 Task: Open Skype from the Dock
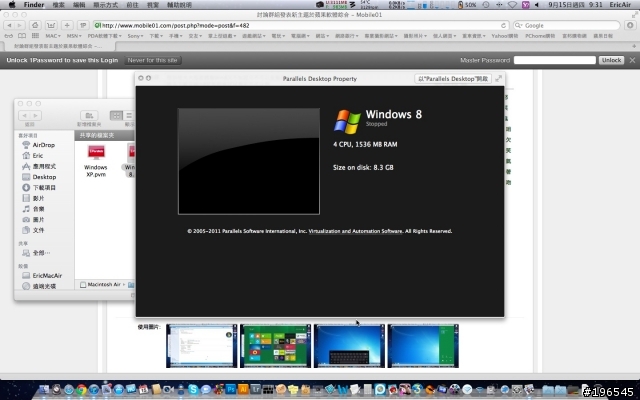point(193,389)
